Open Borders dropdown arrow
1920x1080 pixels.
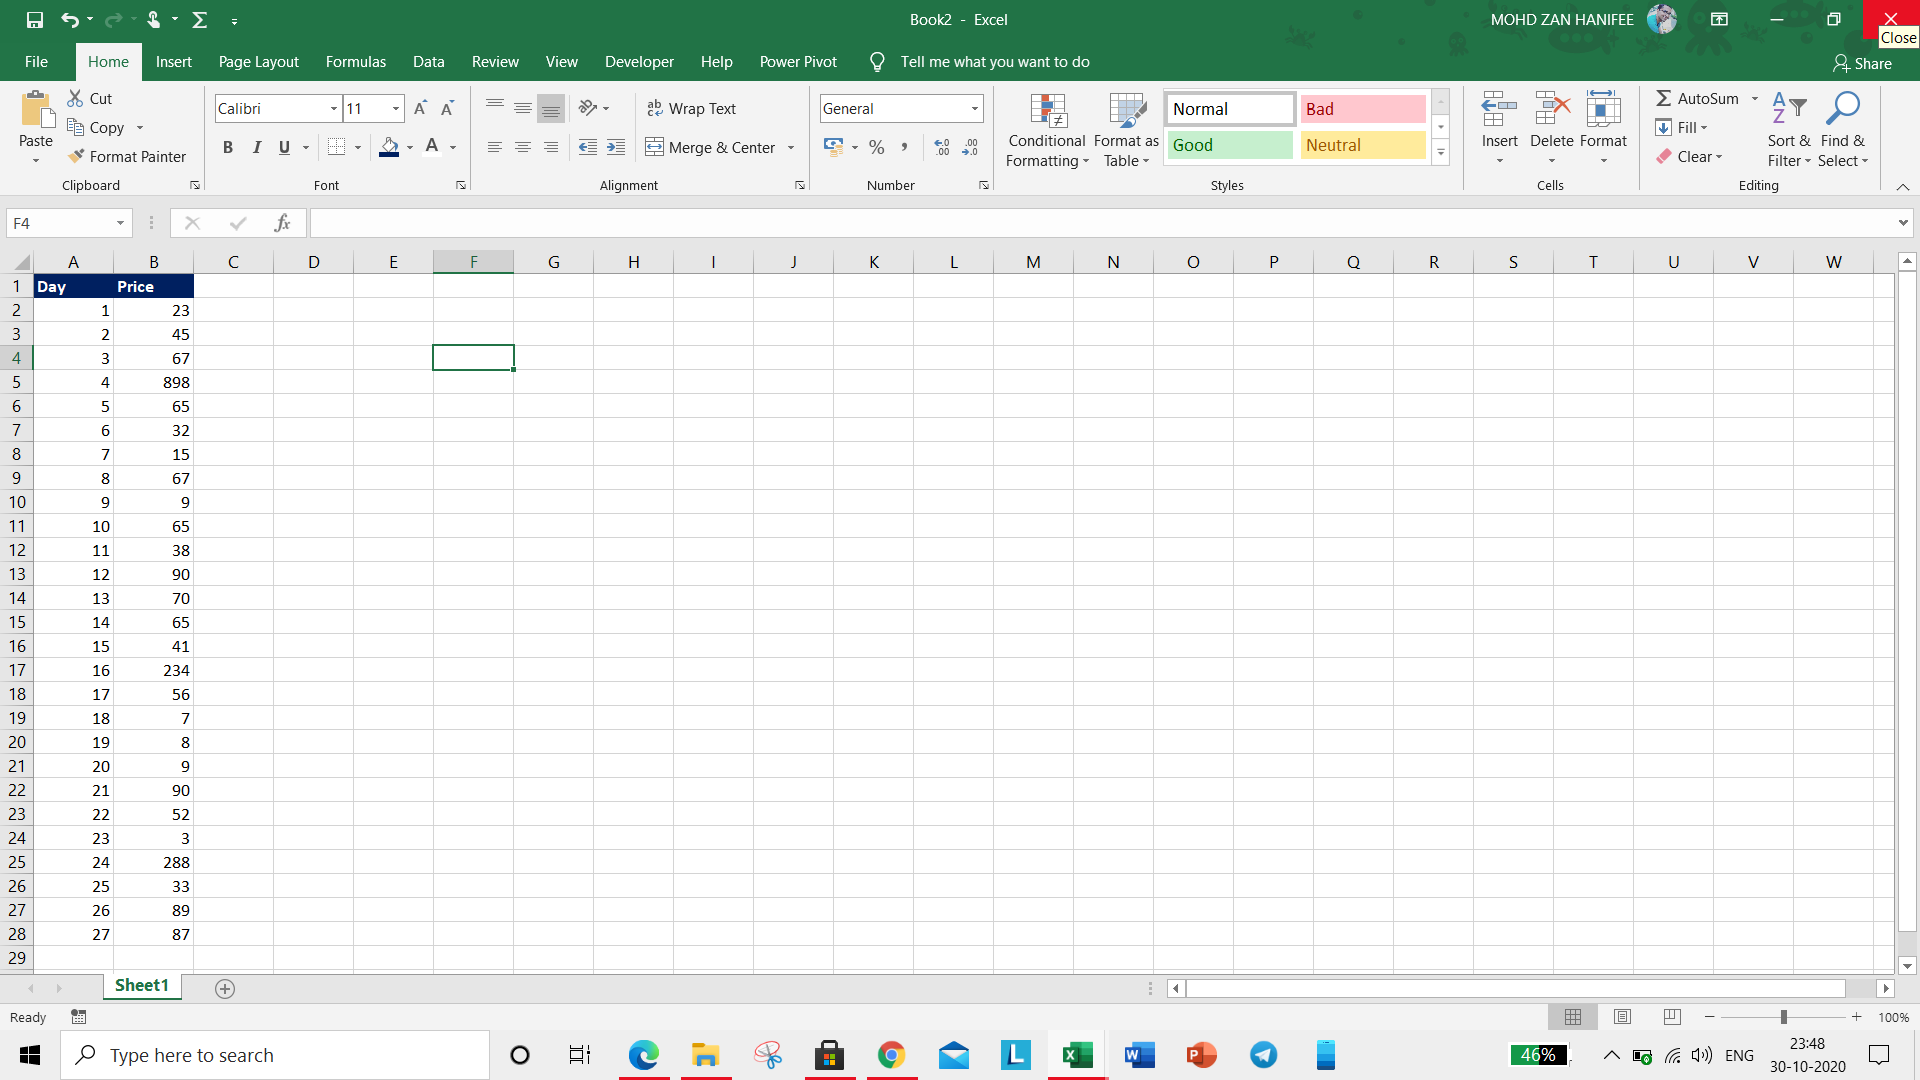tap(358, 147)
